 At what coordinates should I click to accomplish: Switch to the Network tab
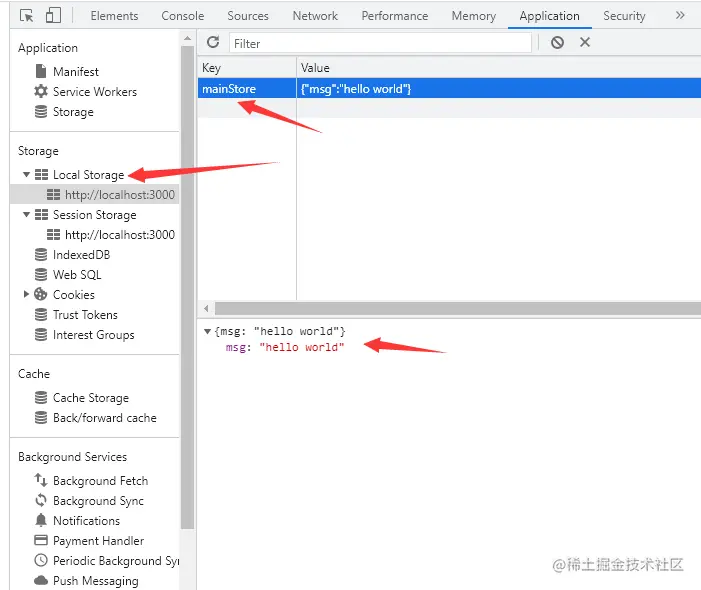pyautogui.click(x=315, y=16)
